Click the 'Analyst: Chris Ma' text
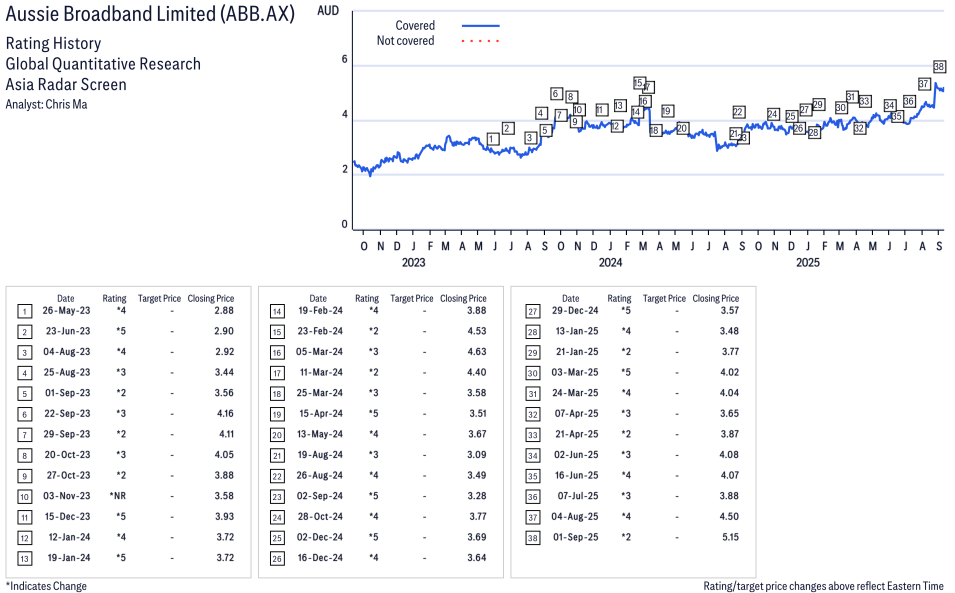 (x=46, y=104)
